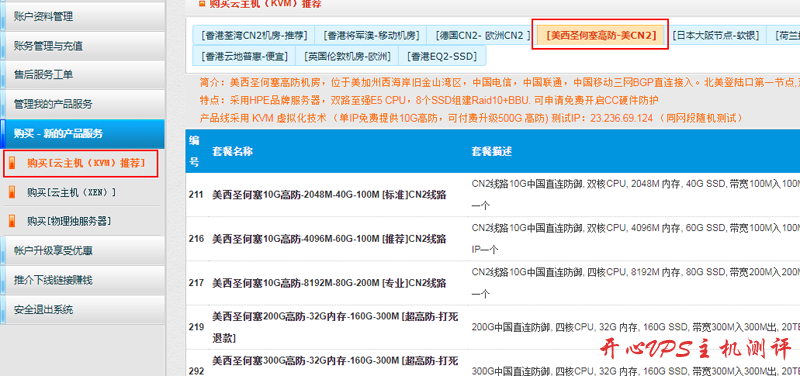The width and height of the screenshot is (800, 376).
Task: Switch to 美西圣何塞高防-美CN2 tab
Action: [x=601, y=35]
